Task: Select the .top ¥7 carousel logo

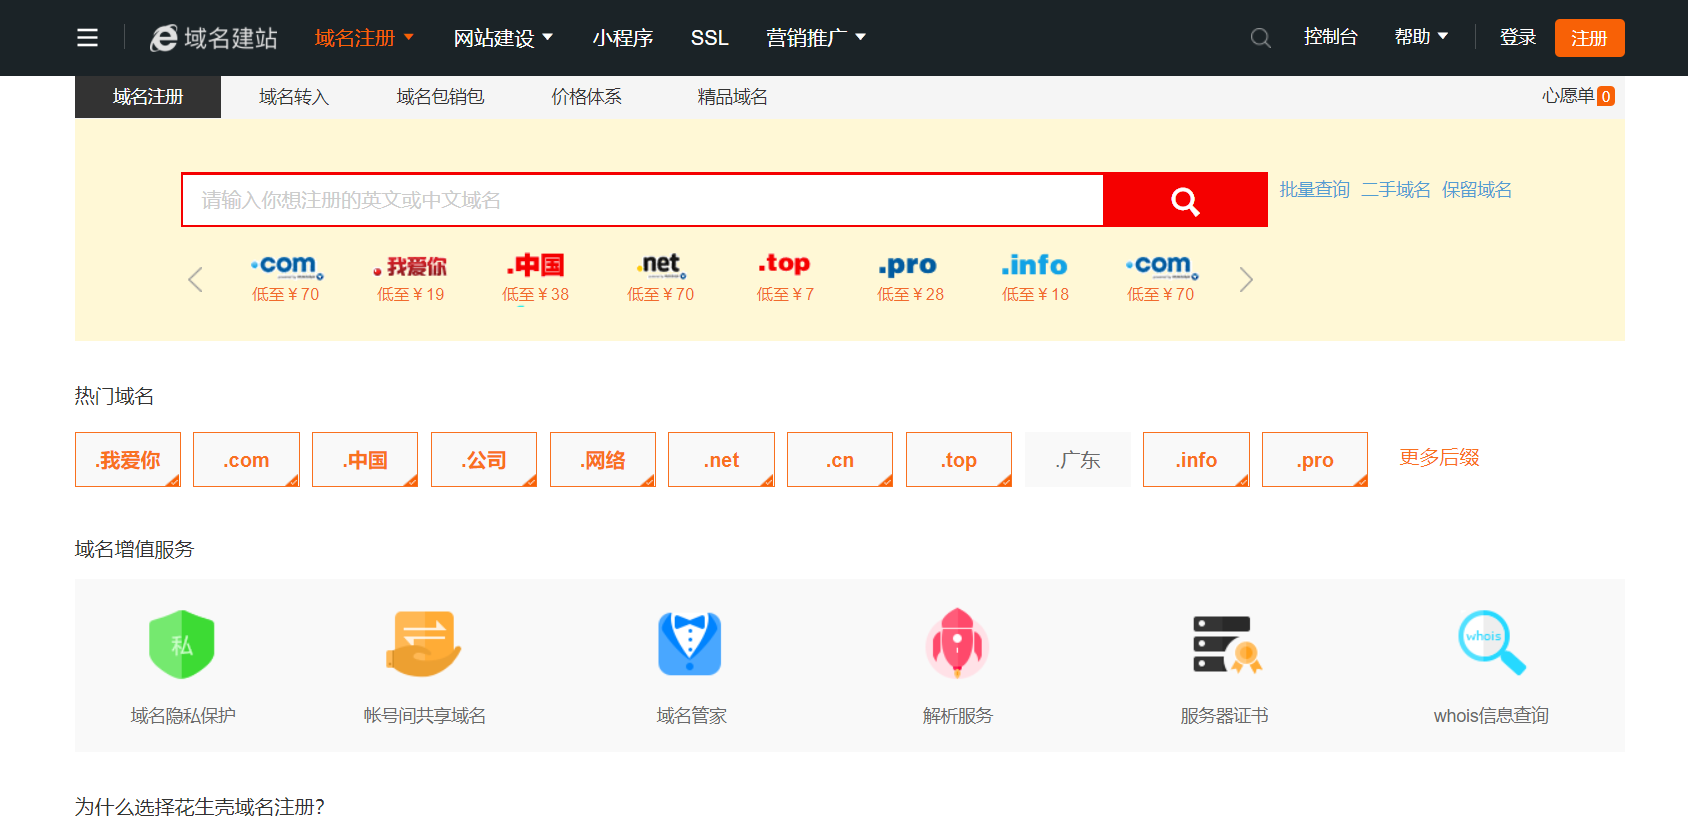Action: (785, 264)
